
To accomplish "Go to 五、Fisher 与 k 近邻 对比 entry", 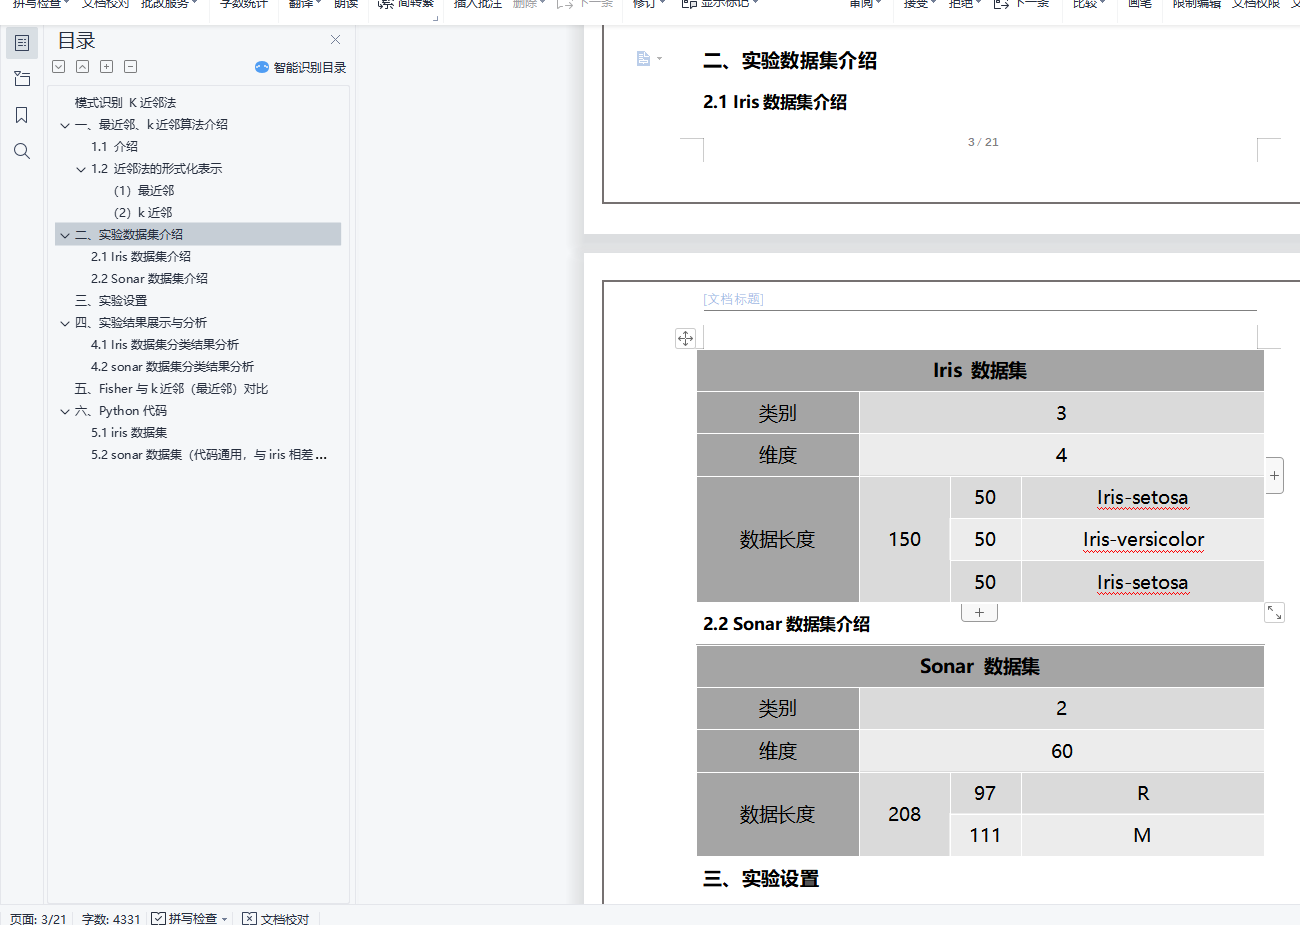I will (x=171, y=388).
